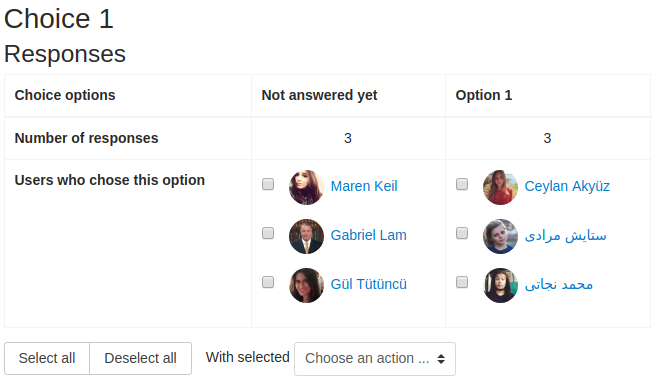Click Ceylan Akyüz's avatar image

point(500,187)
